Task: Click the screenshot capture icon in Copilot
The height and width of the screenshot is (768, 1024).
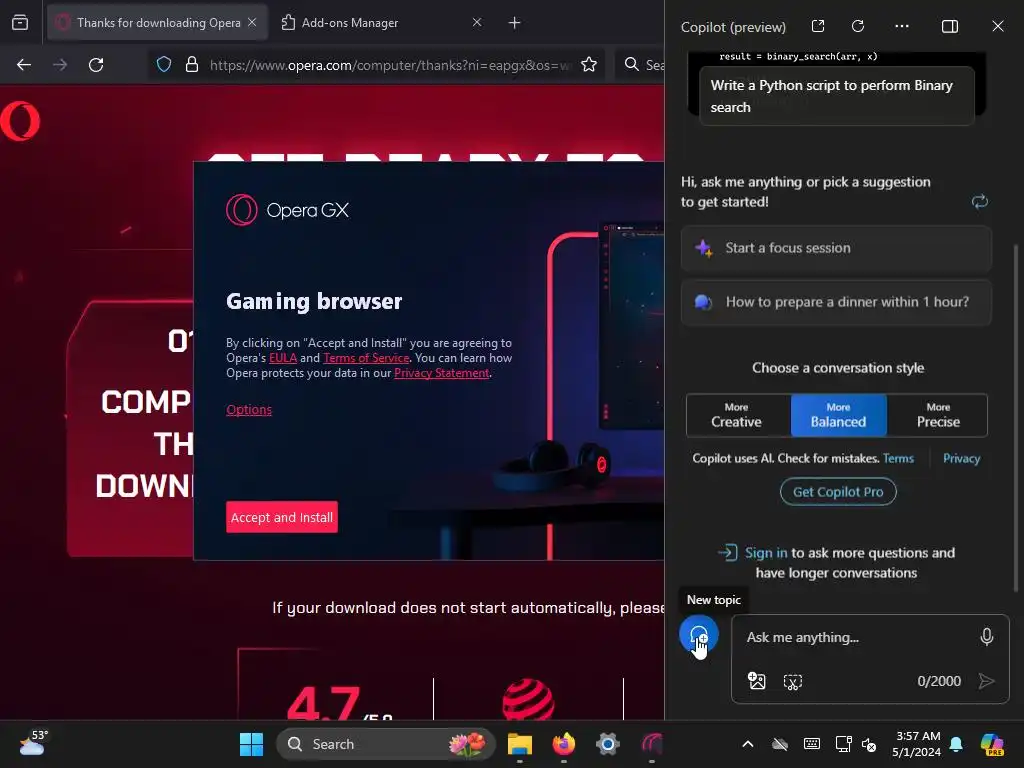Action: 792,682
